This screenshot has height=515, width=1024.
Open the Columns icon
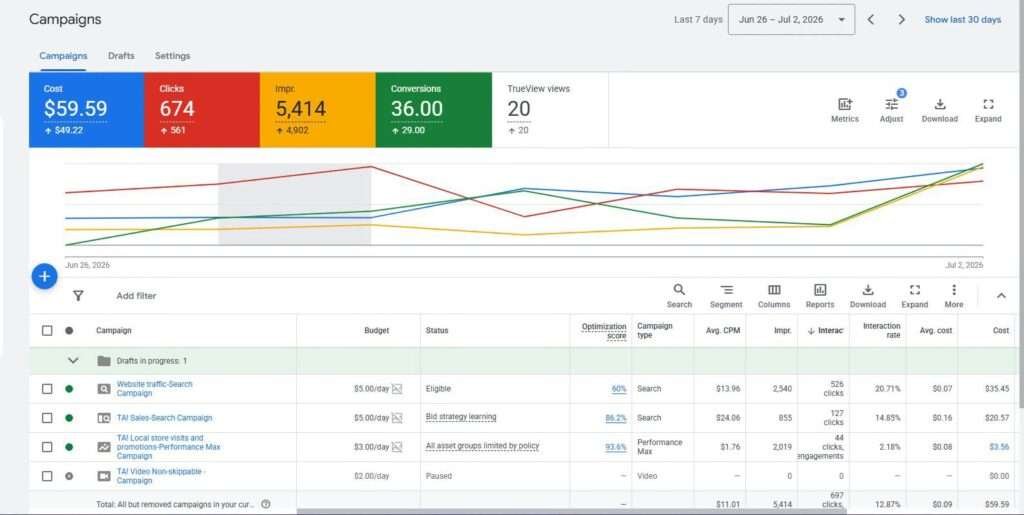(x=774, y=290)
